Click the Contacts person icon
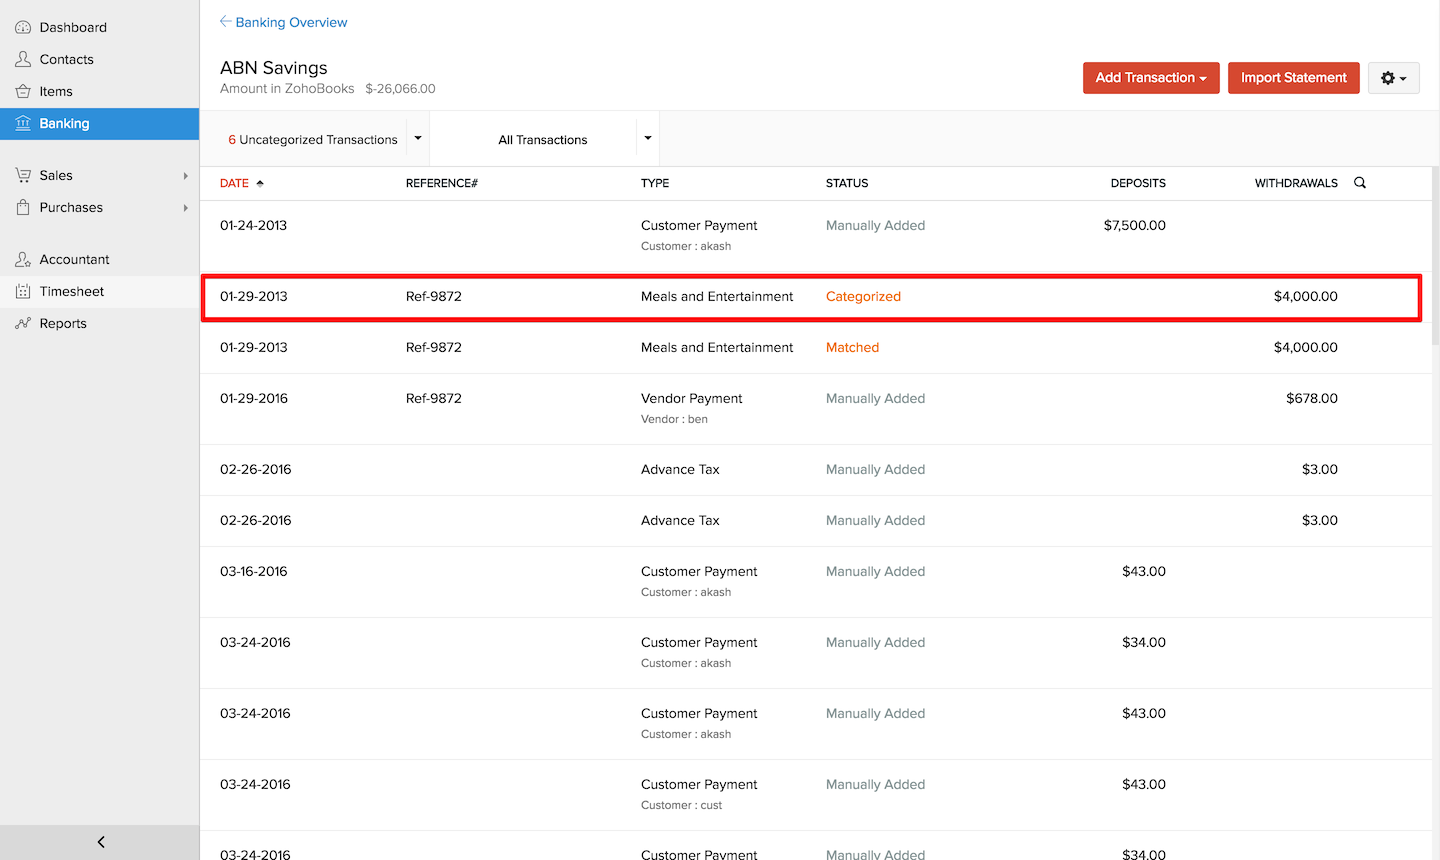 [x=23, y=59]
